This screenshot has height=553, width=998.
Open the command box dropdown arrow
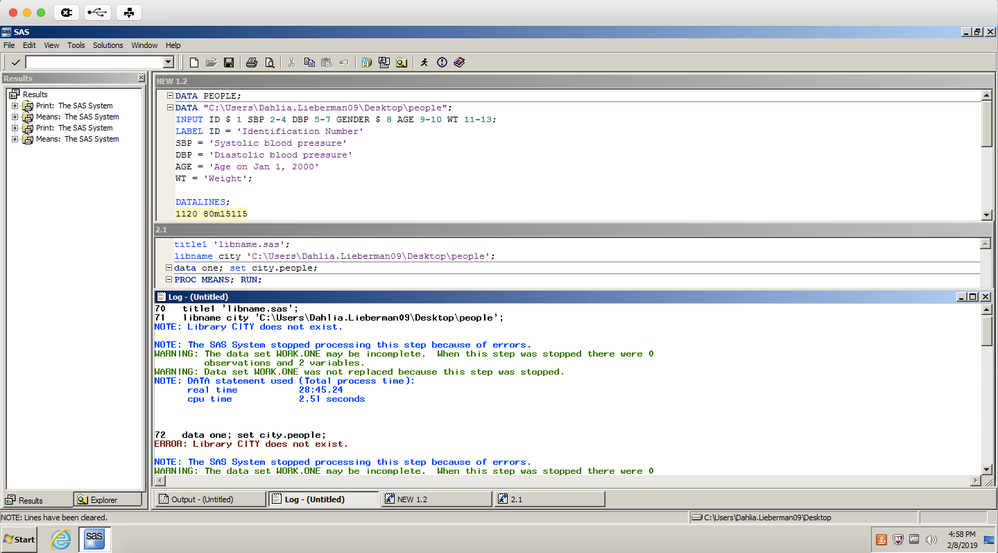[x=168, y=62]
